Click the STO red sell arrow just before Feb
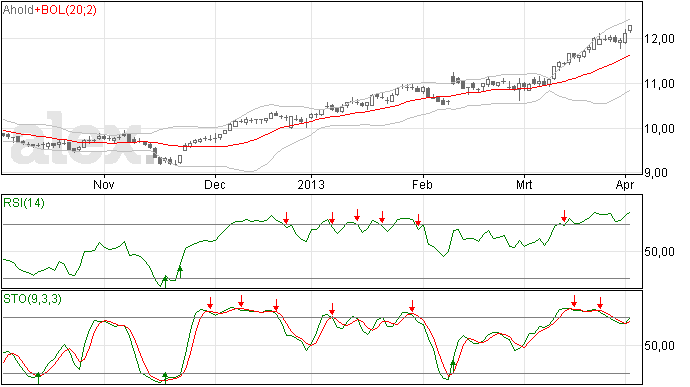The width and height of the screenshot is (690, 387). pyautogui.click(x=412, y=306)
